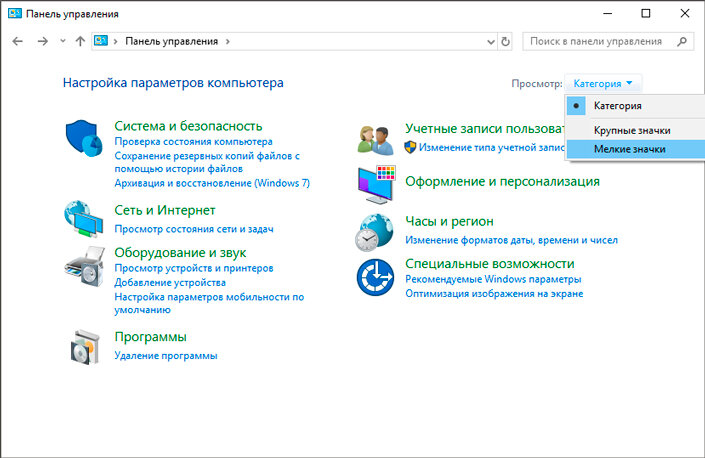Open the Clock and Region globe icon
The image size is (705, 458).
click(x=374, y=232)
